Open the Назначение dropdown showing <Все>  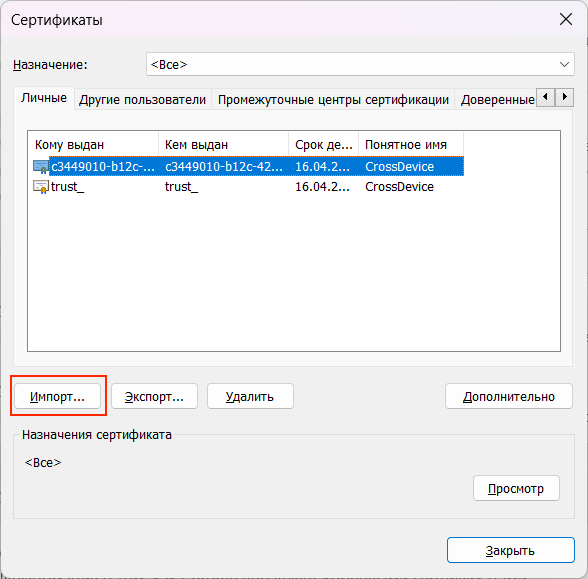click(x=360, y=64)
